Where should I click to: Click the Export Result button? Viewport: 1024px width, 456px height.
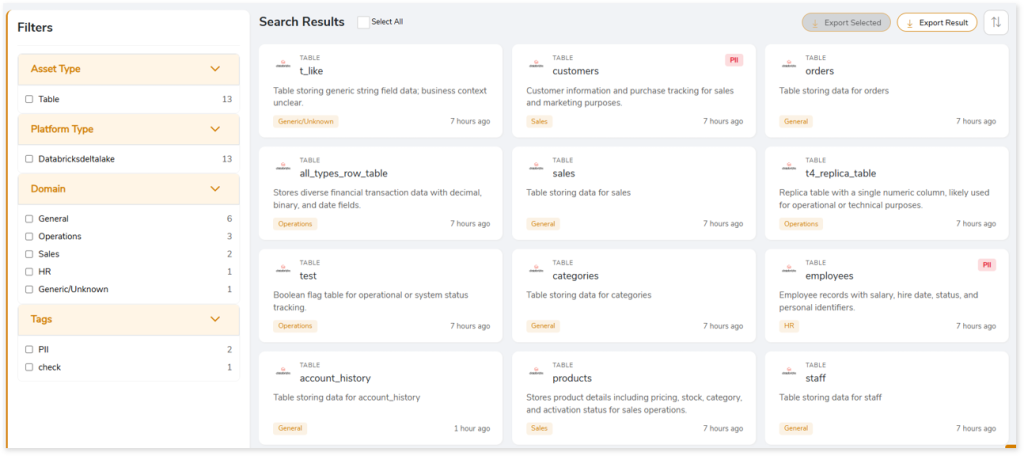click(x=936, y=22)
